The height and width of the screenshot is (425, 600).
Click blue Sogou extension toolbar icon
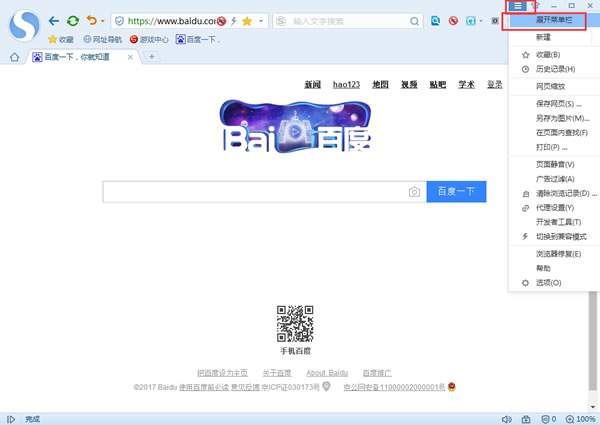435,21
